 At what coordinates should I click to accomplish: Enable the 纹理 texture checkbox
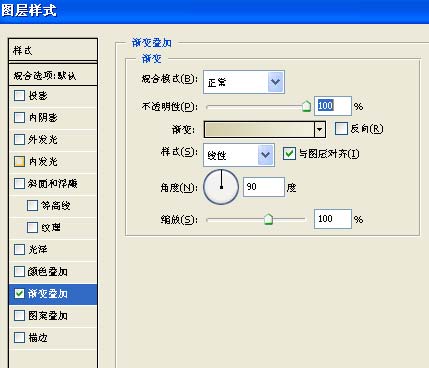pos(32,227)
